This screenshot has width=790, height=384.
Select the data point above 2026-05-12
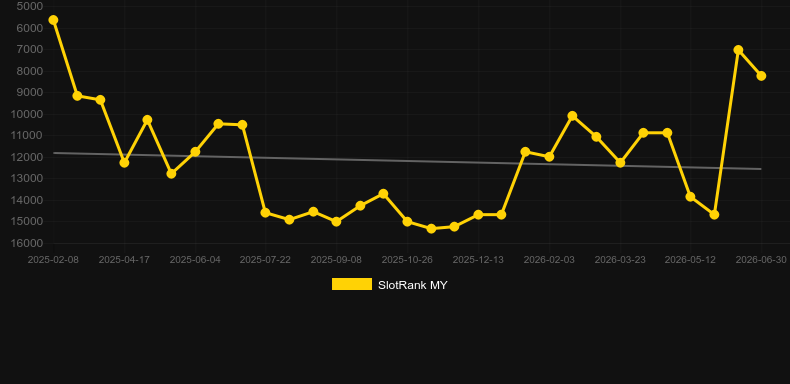tap(690, 197)
